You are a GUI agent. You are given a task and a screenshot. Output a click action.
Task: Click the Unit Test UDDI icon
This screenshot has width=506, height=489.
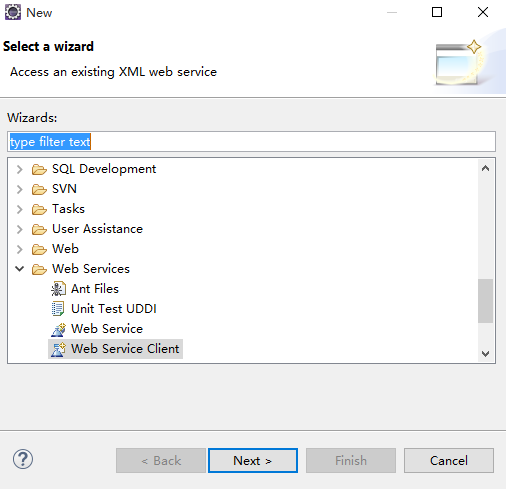pos(58,309)
